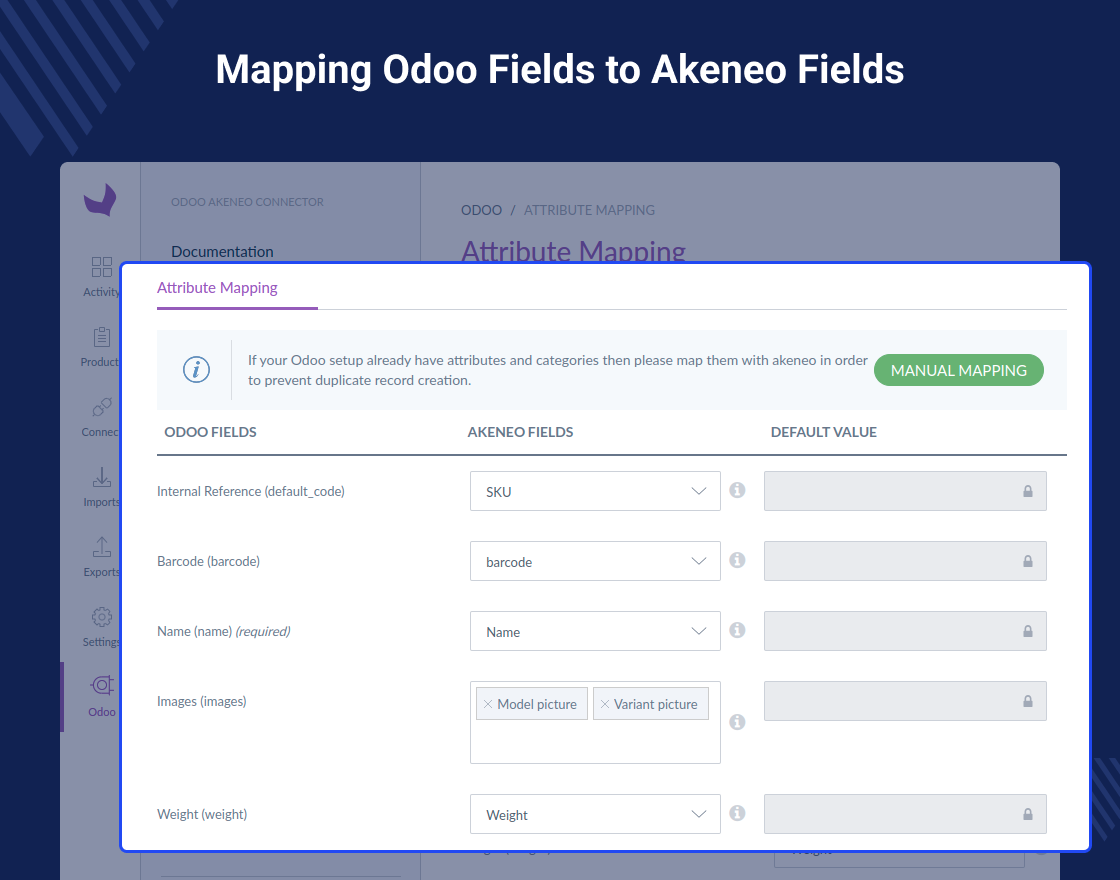Viewport: 1120px width, 880px height.
Task: Select the Attribute Mapping tab
Action: [217, 287]
